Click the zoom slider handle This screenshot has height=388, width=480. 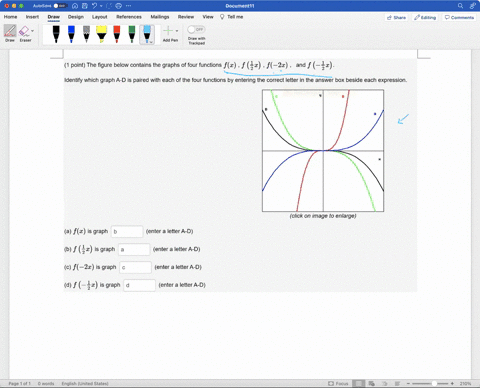coord(434,384)
